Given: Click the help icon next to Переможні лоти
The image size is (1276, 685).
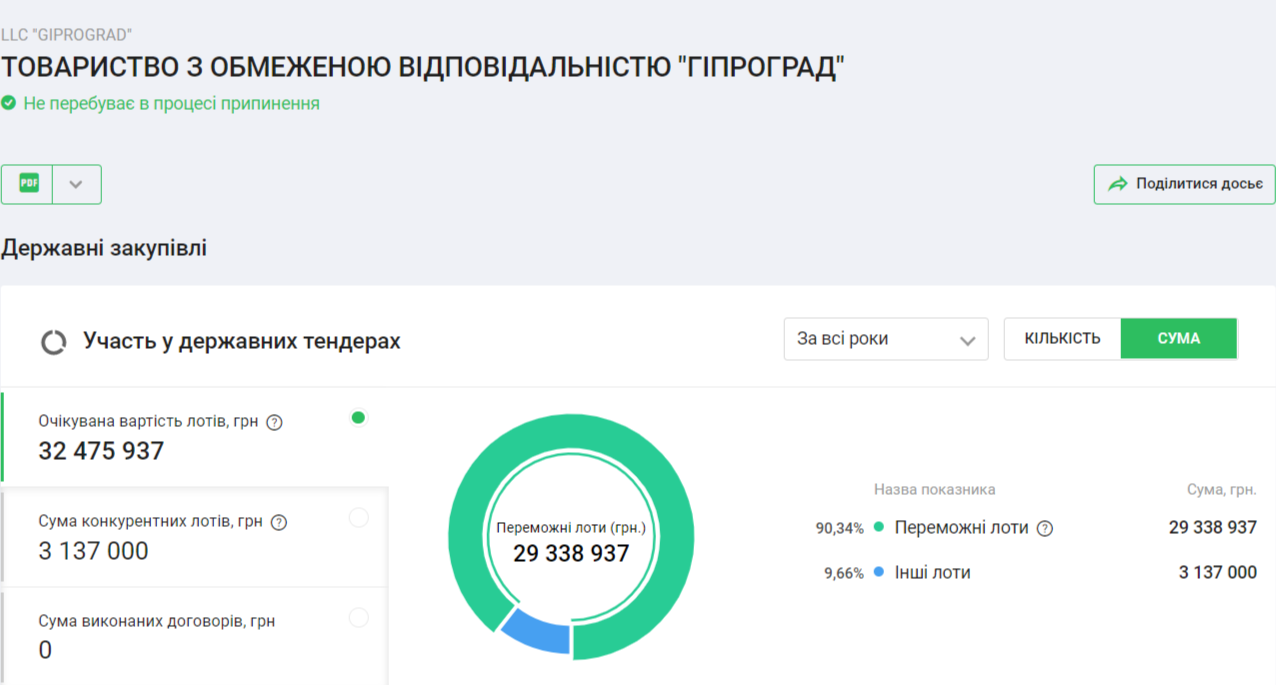Looking at the screenshot, I should pyautogui.click(x=1045, y=528).
